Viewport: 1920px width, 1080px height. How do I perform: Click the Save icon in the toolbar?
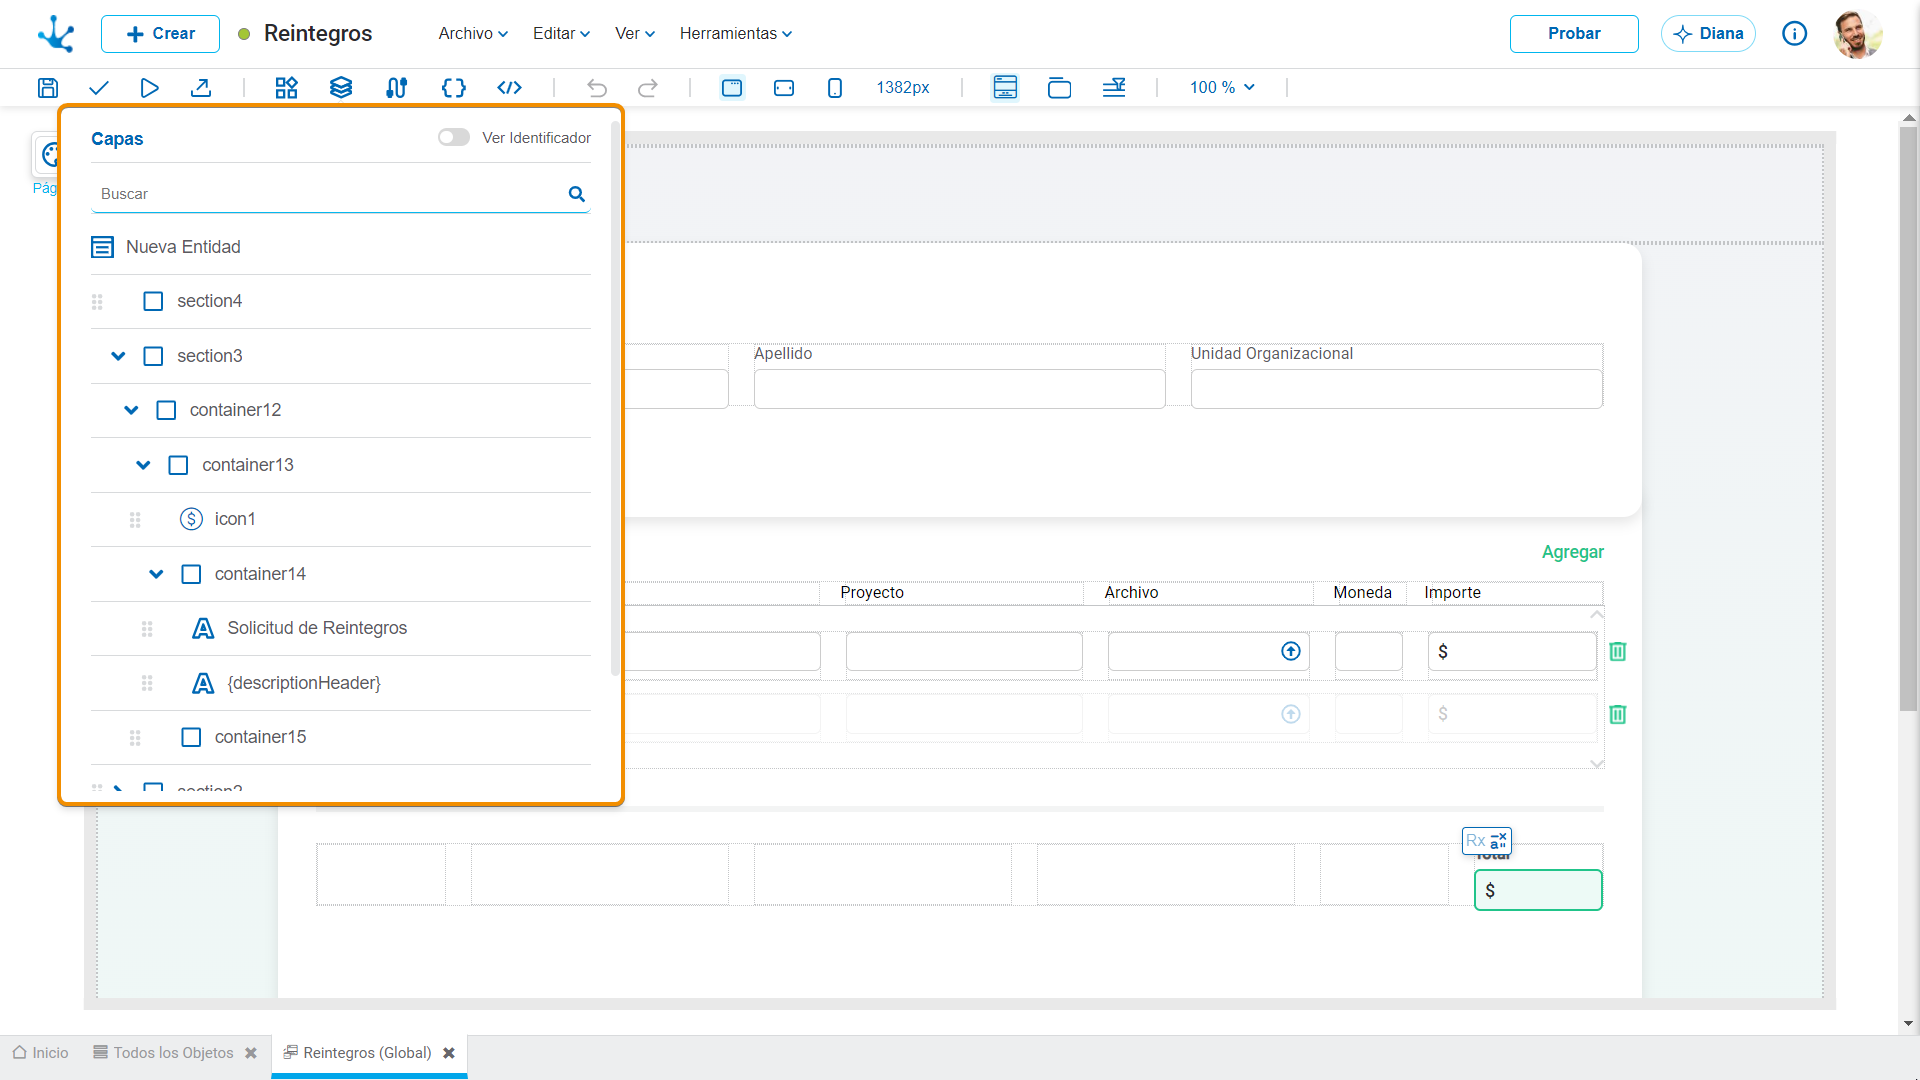pyautogui.click(x=47, y=88)
